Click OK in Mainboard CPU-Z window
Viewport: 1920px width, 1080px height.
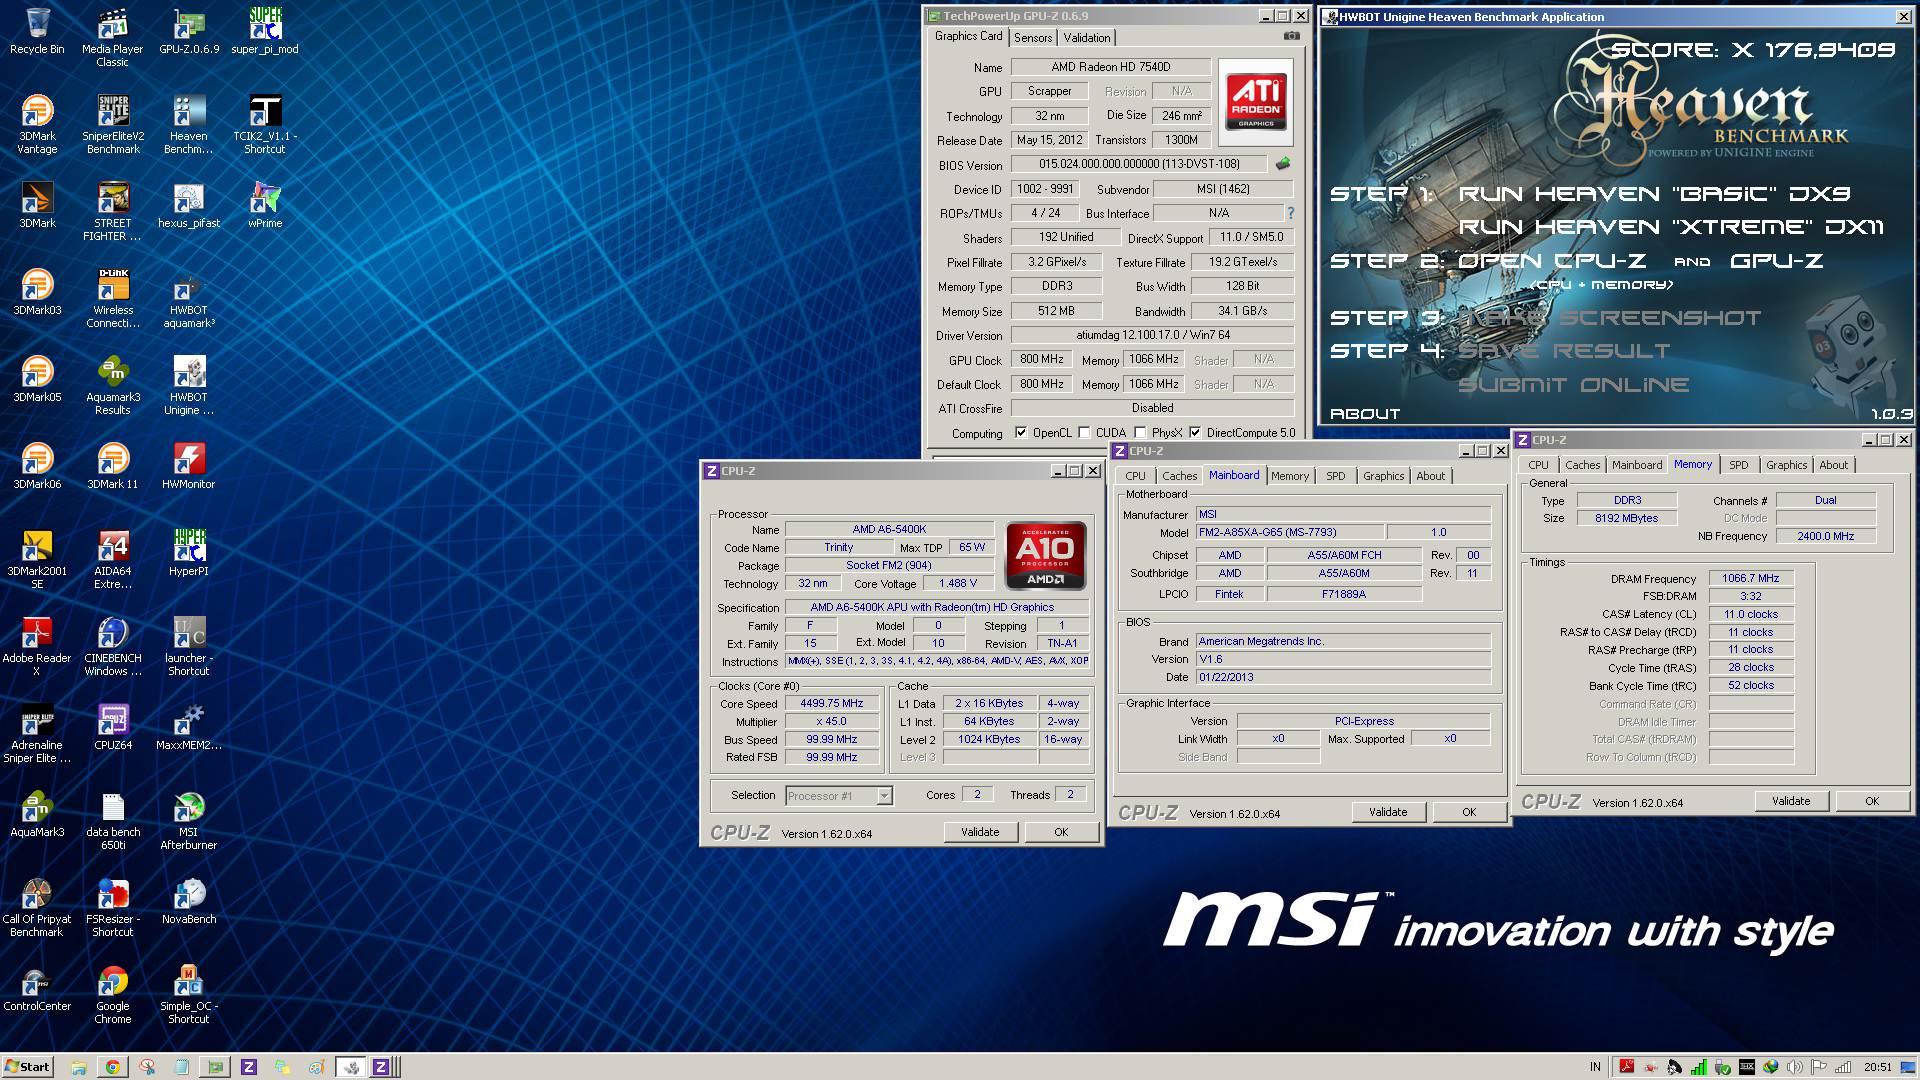tap(1468, 812)
